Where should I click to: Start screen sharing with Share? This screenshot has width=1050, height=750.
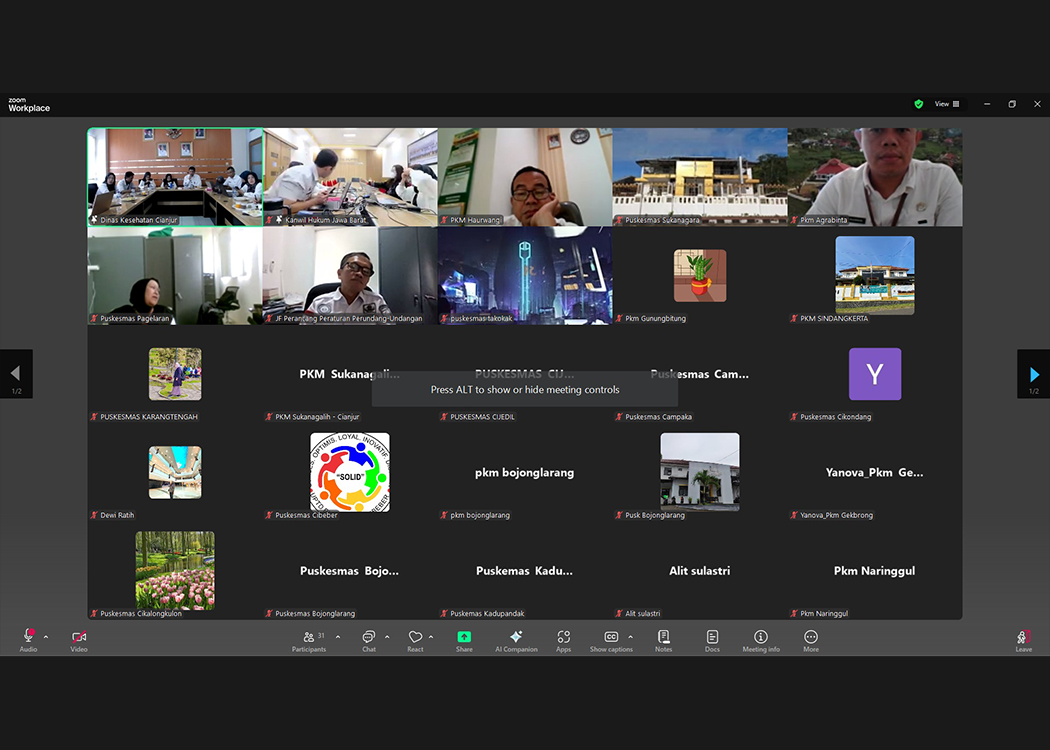464,639
